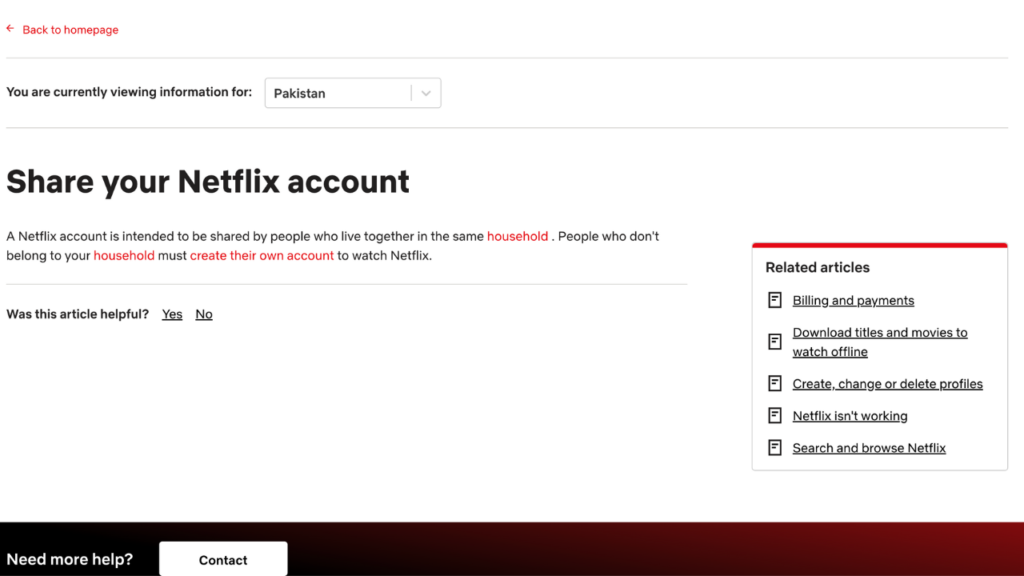Open the household link before 'must'
This screenshot has height=576, width=1024.
pyautogui.click(x=124, y=255)
